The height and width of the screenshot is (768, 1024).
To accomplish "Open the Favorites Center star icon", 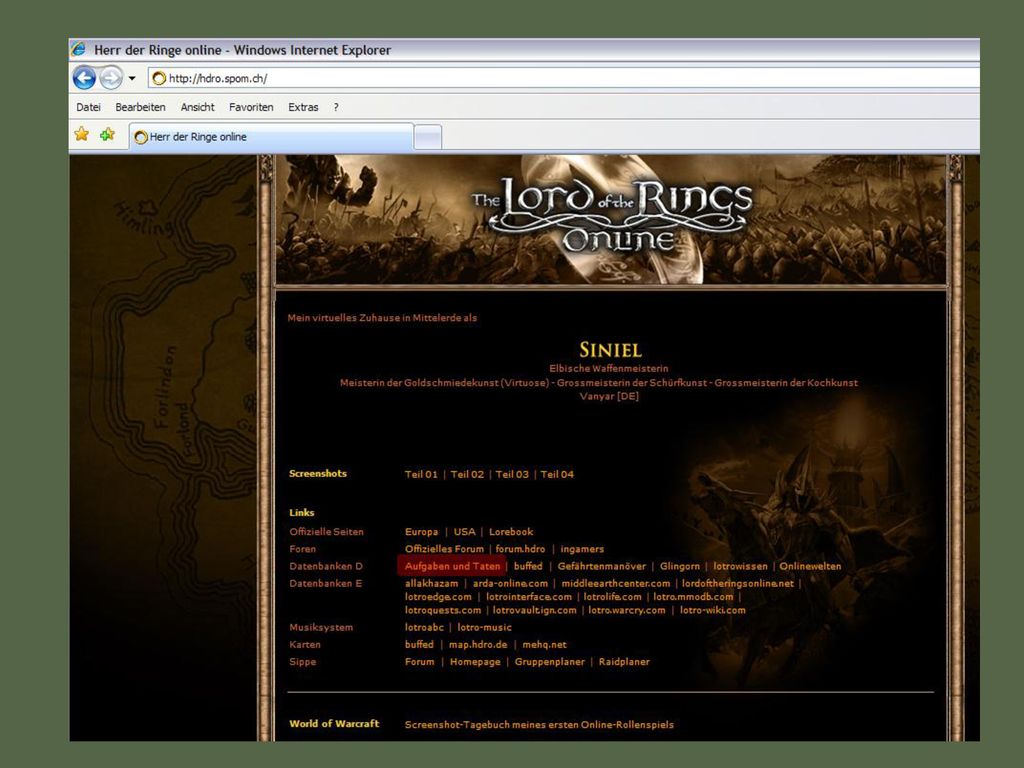I will pos(82,135).
